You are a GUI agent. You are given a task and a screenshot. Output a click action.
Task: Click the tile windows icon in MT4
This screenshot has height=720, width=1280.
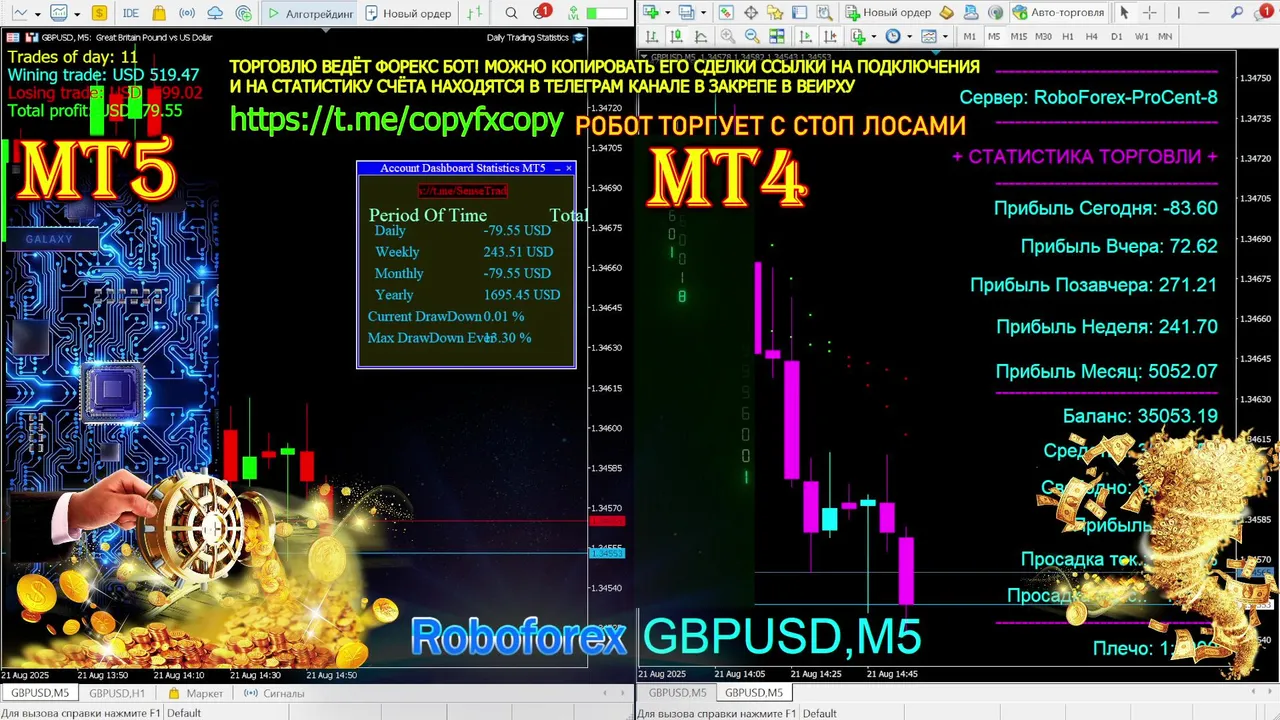tap(777, 36)
